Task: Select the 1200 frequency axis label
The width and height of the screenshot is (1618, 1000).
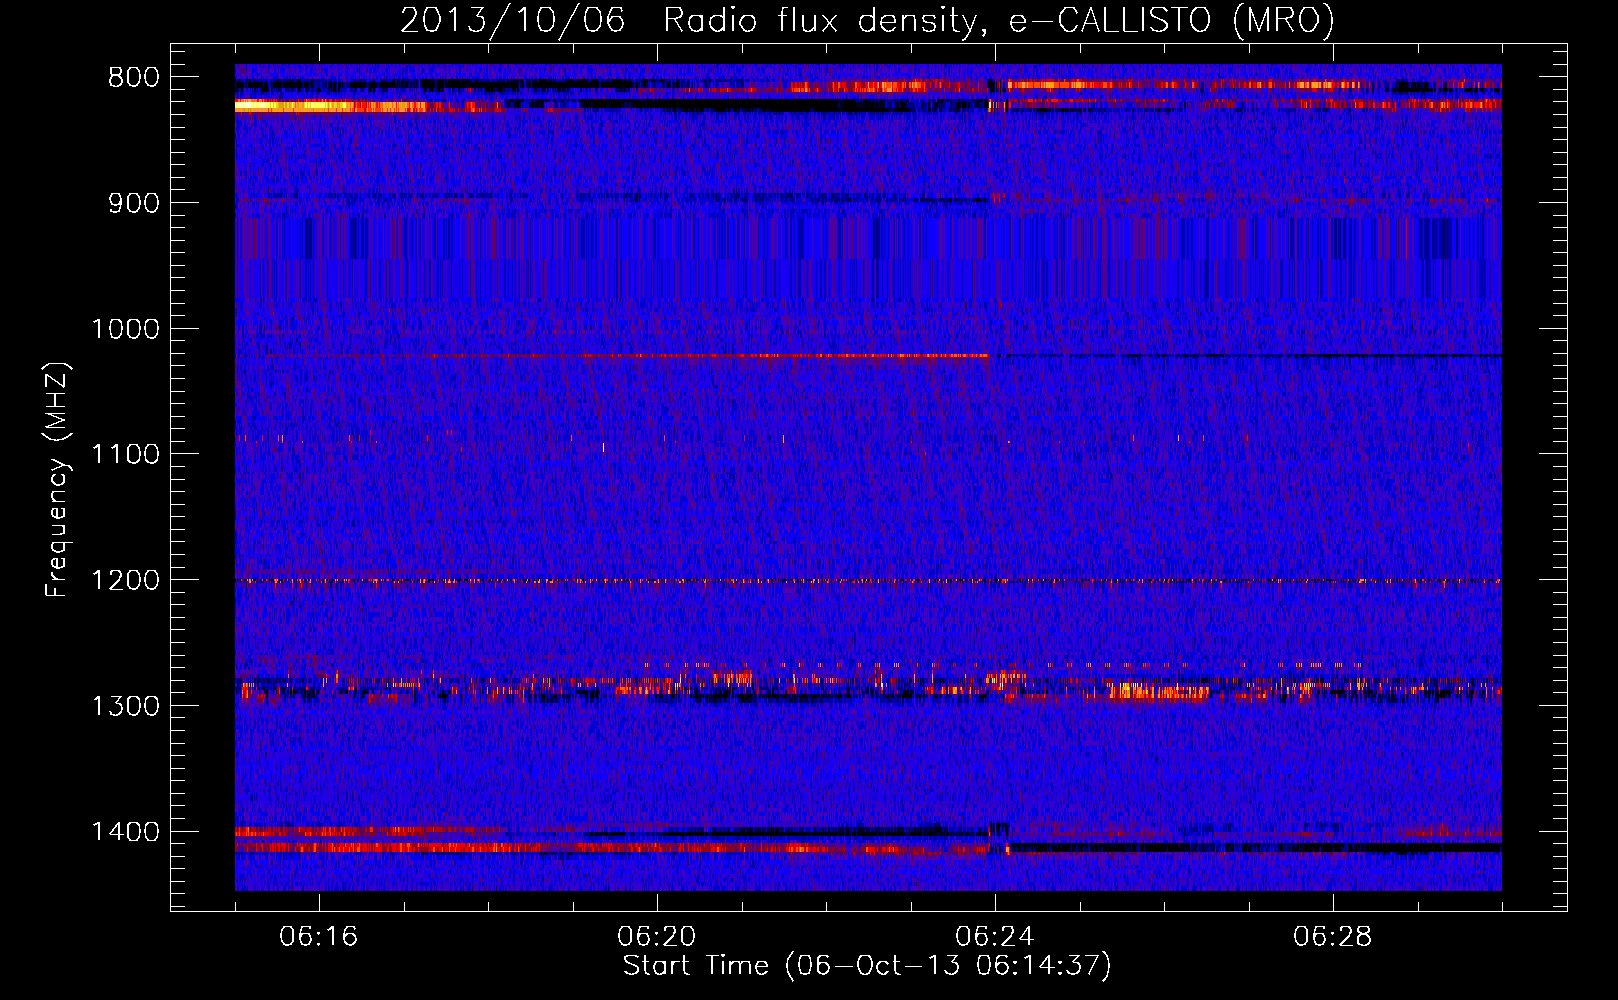Action: click(125, 581)
